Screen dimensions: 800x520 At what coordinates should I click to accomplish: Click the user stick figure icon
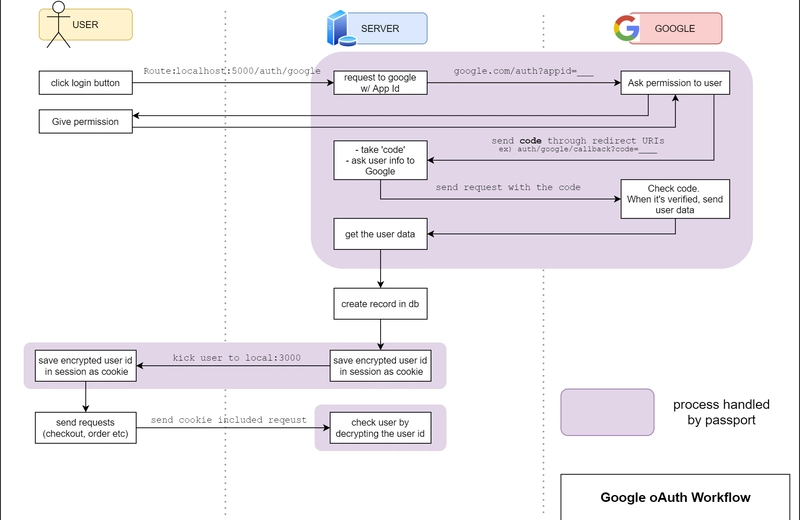(58, 24)
